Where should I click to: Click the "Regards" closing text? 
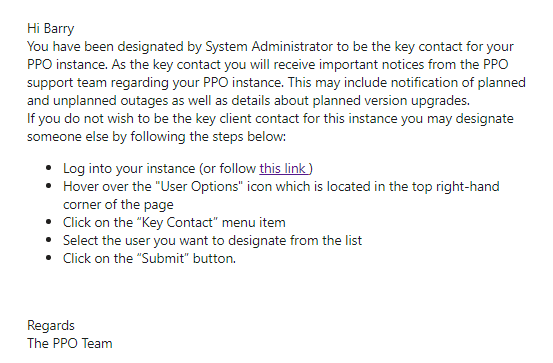50,326
